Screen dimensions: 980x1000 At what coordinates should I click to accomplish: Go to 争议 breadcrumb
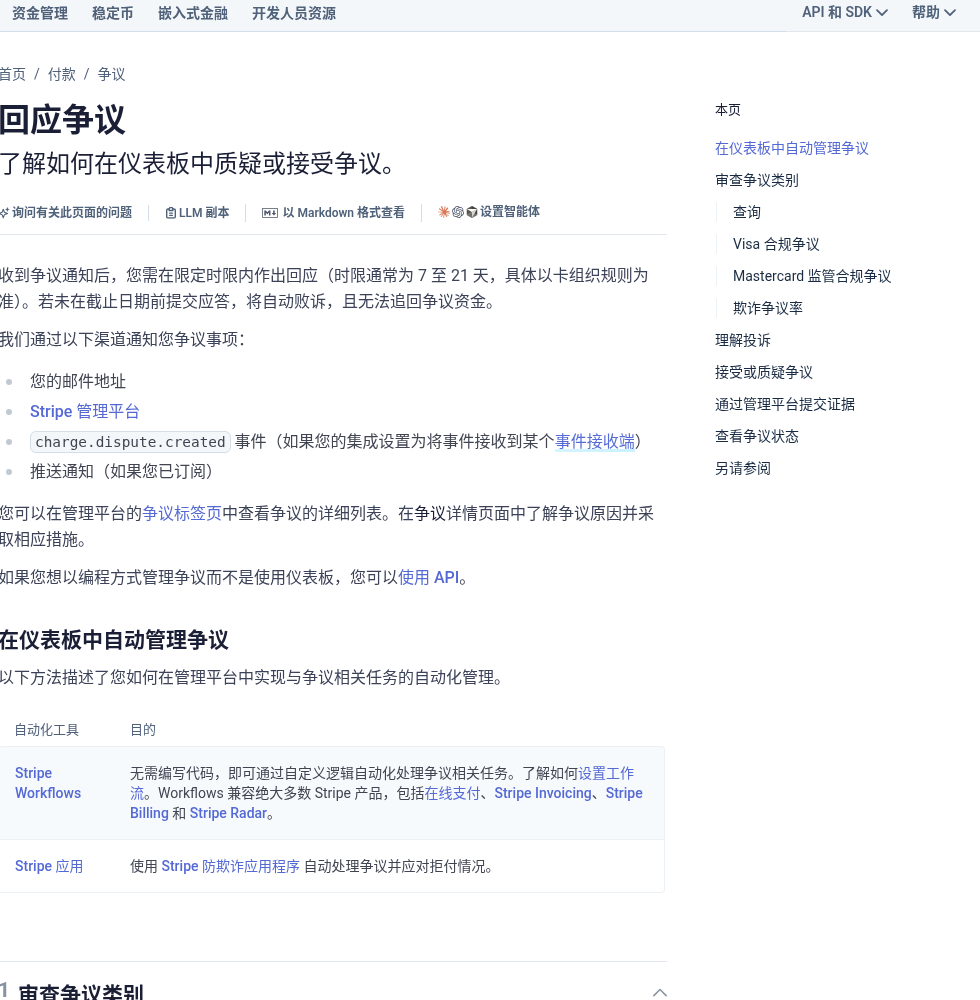click(112, 75)
